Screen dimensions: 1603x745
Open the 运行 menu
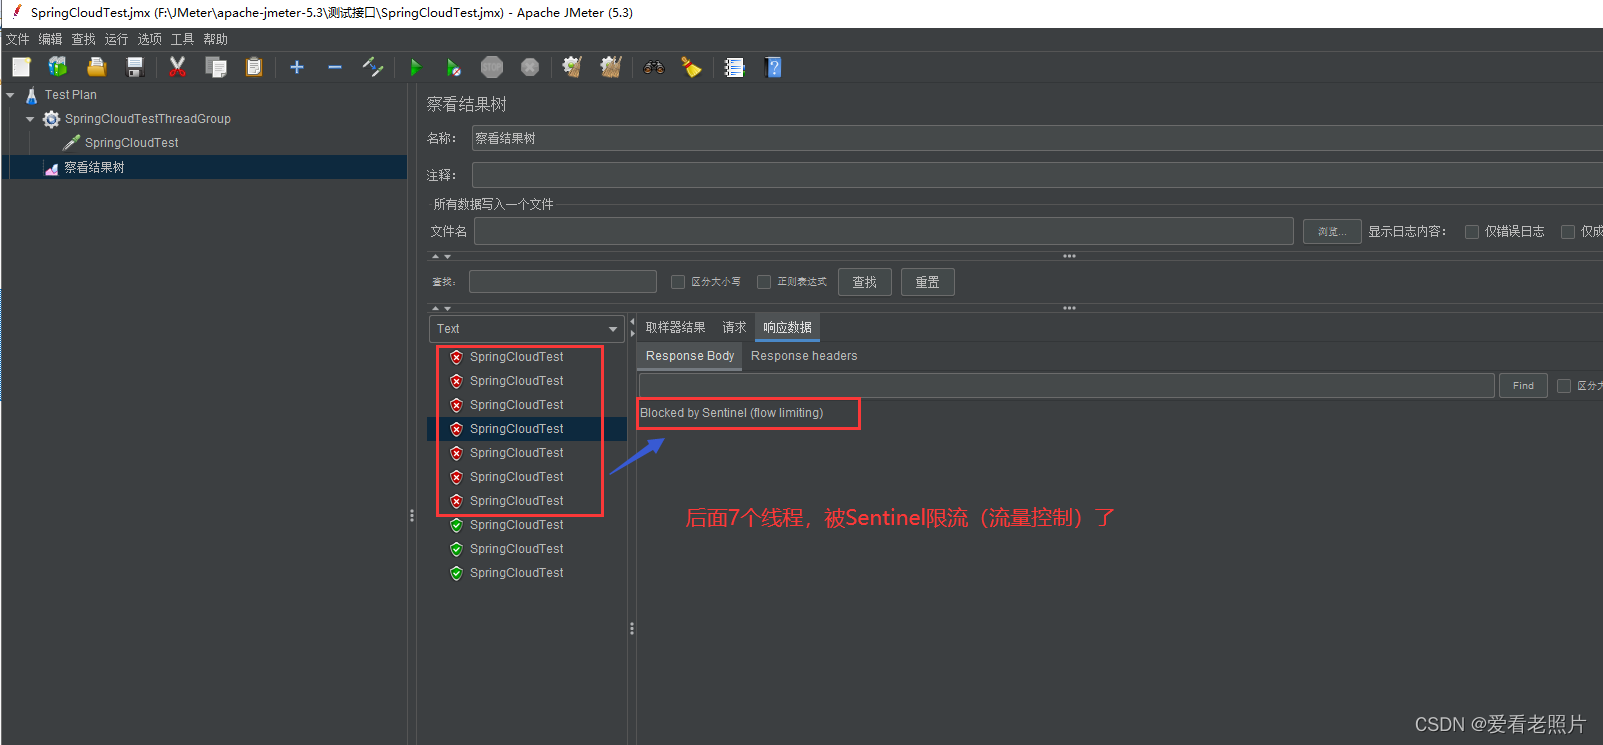[x=117, y=39]
